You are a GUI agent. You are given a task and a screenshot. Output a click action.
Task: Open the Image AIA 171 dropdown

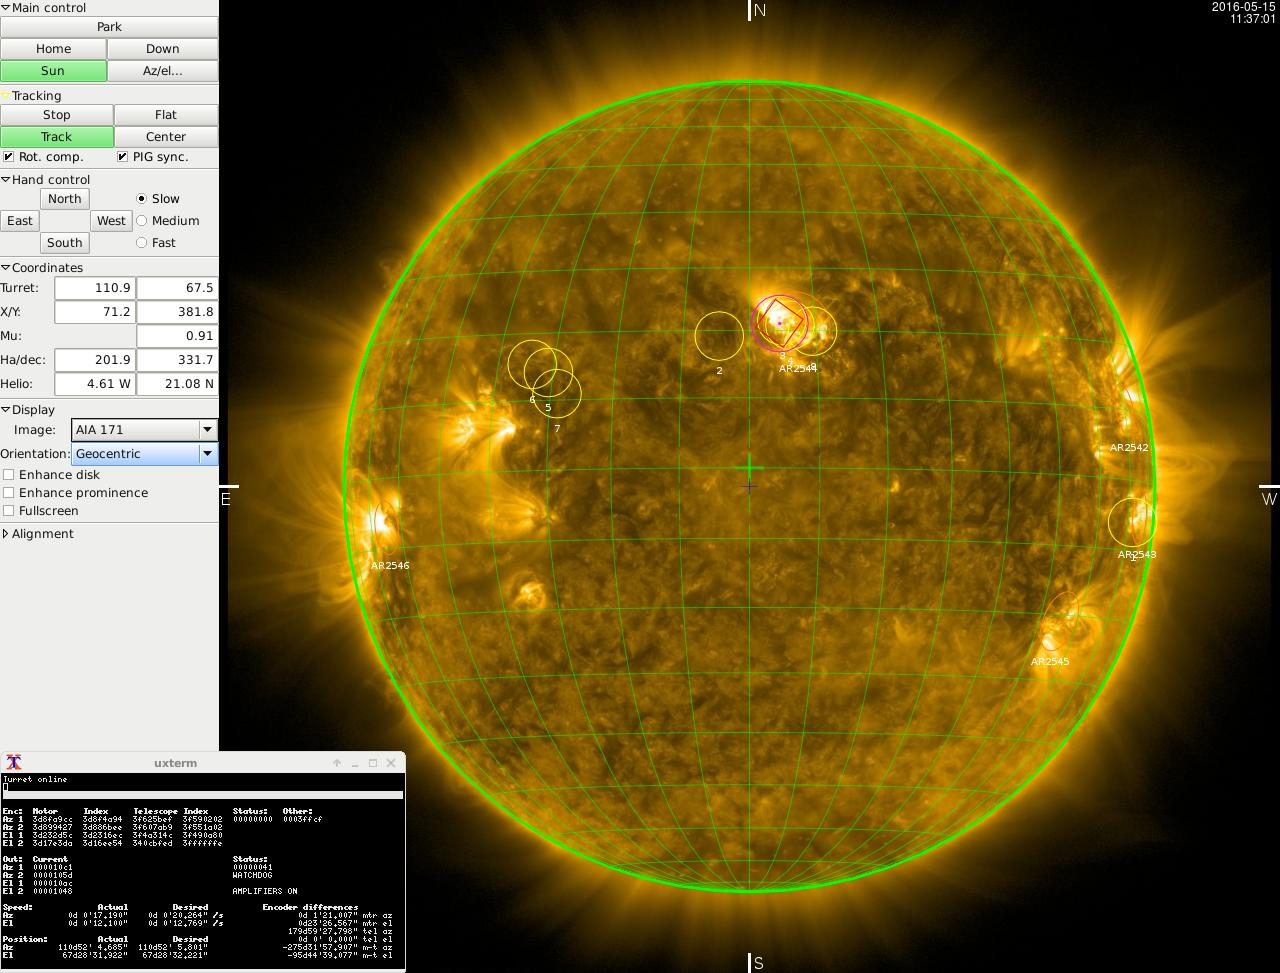point(207,430)
